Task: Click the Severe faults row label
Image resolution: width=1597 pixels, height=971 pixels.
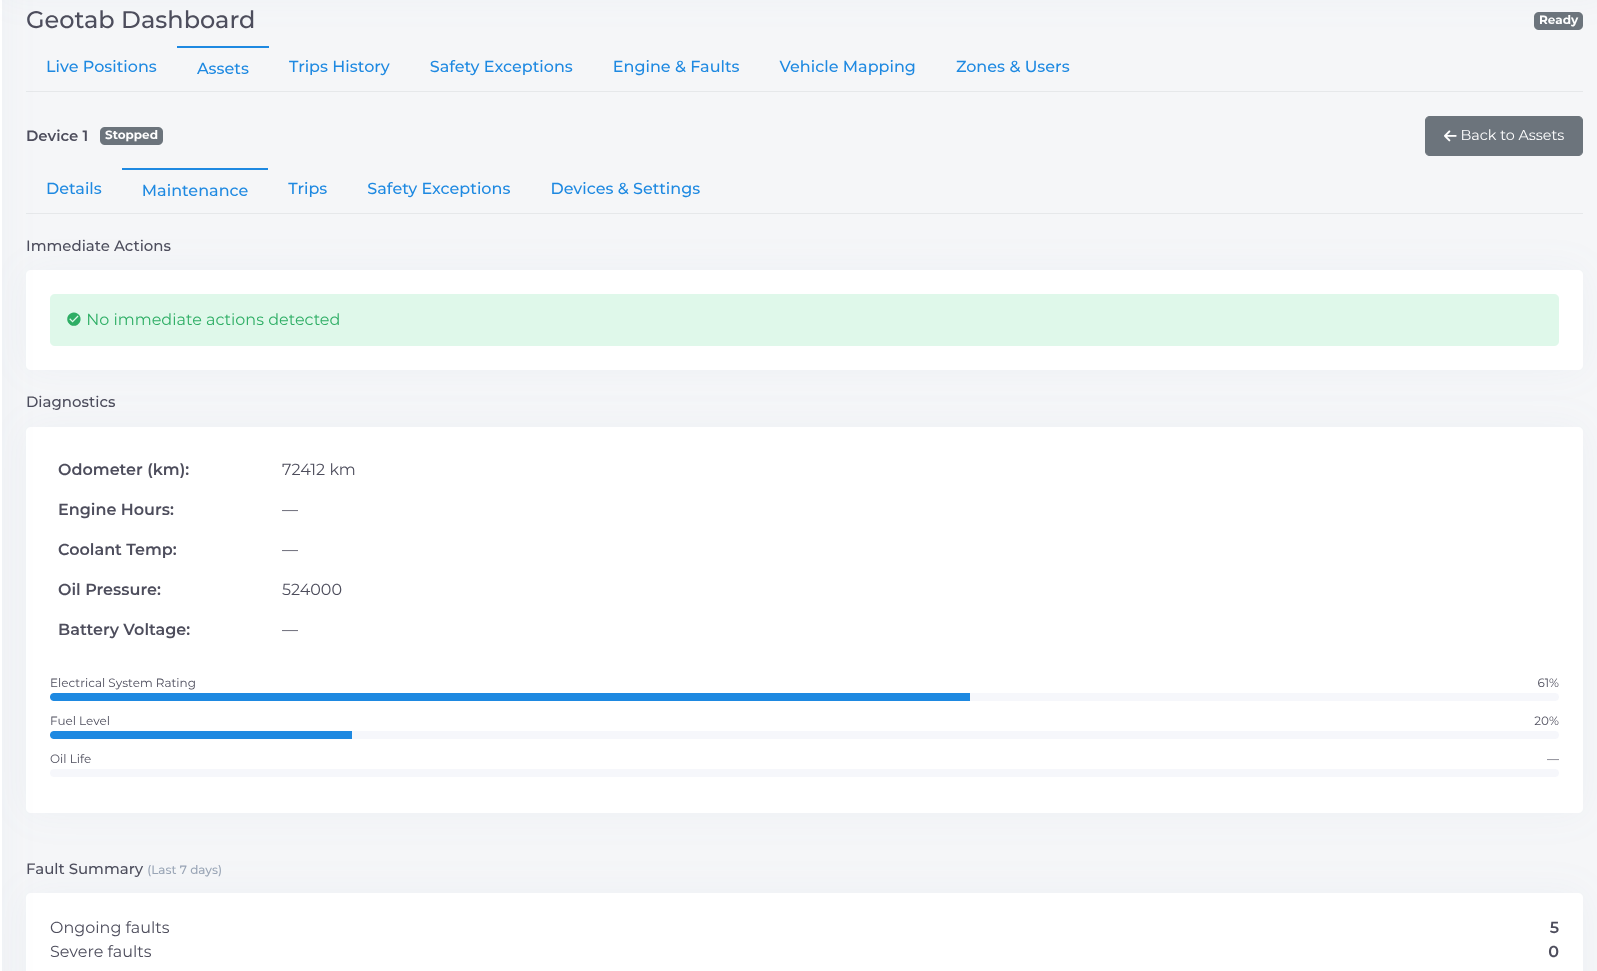Action: pos(101,952)
